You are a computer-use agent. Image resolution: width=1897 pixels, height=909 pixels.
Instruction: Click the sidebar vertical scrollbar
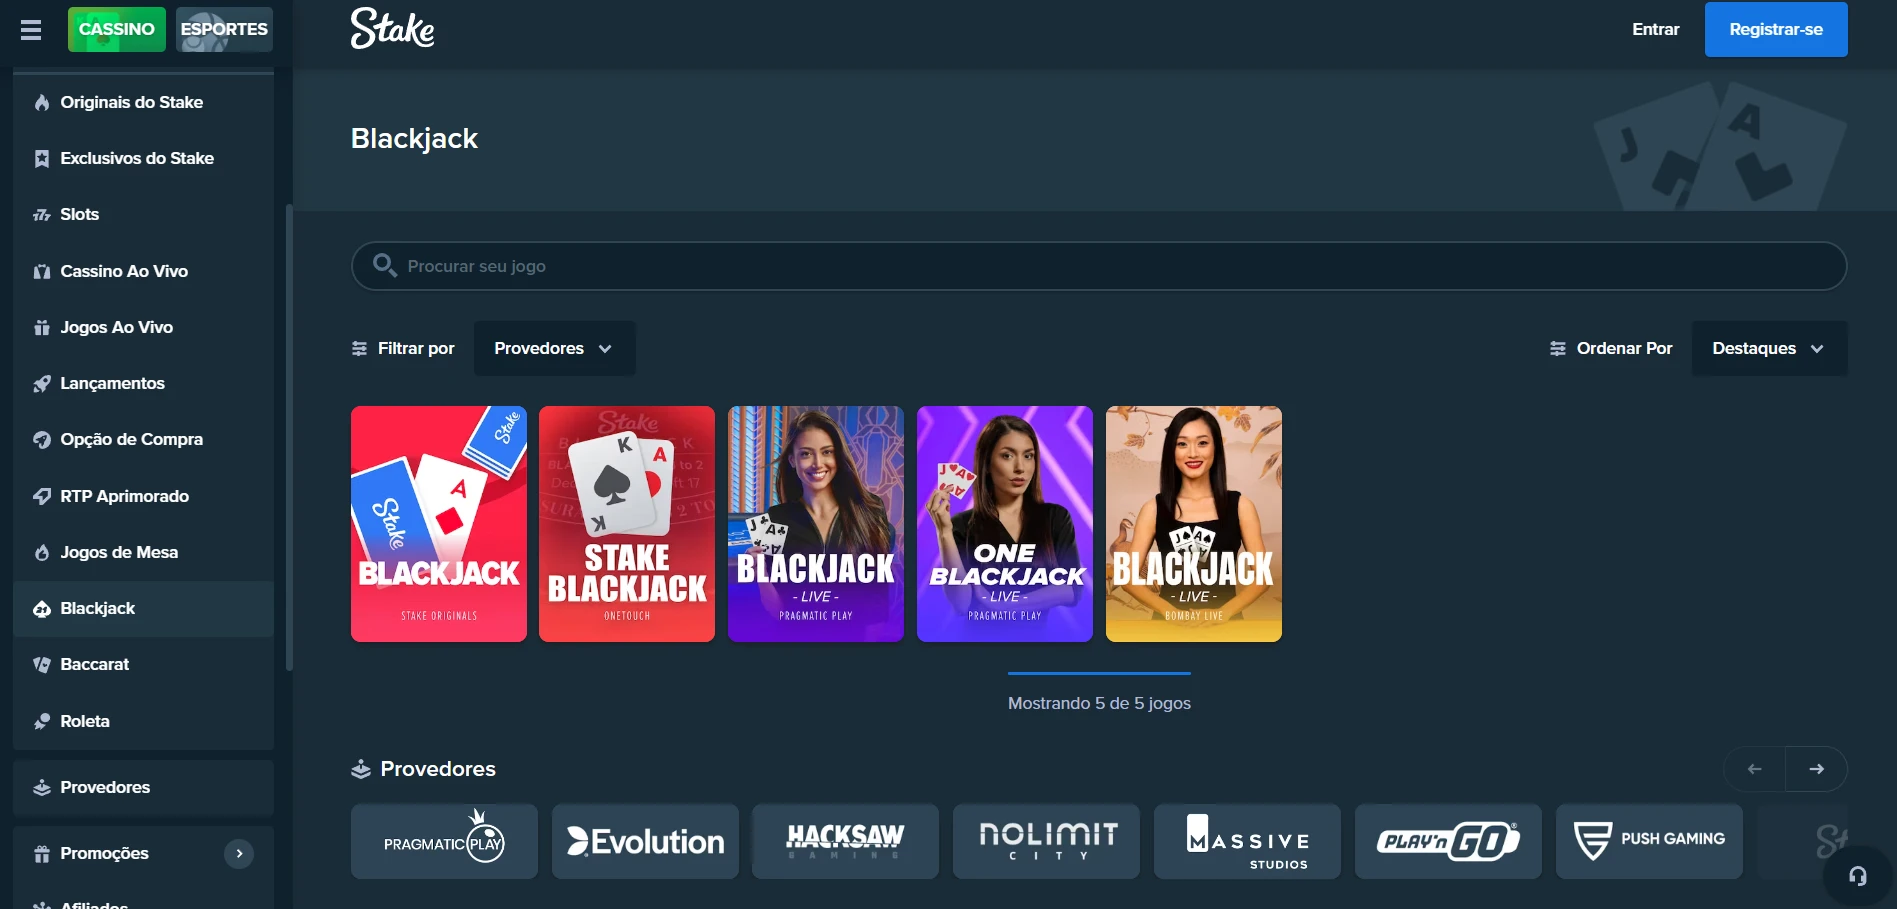289,437
